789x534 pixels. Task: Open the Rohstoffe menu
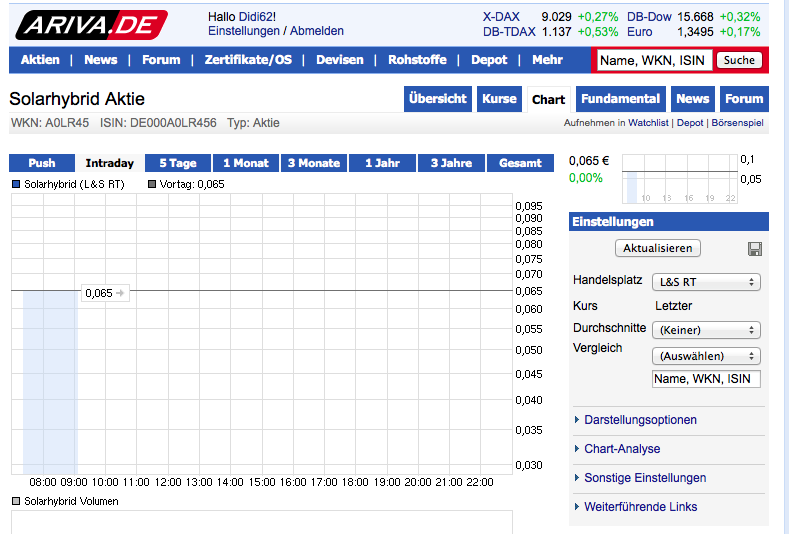[417, 60]
